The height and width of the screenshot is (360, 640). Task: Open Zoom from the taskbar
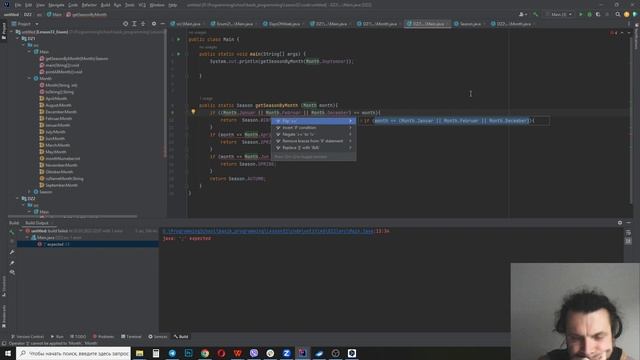click(x=287, y=353)
